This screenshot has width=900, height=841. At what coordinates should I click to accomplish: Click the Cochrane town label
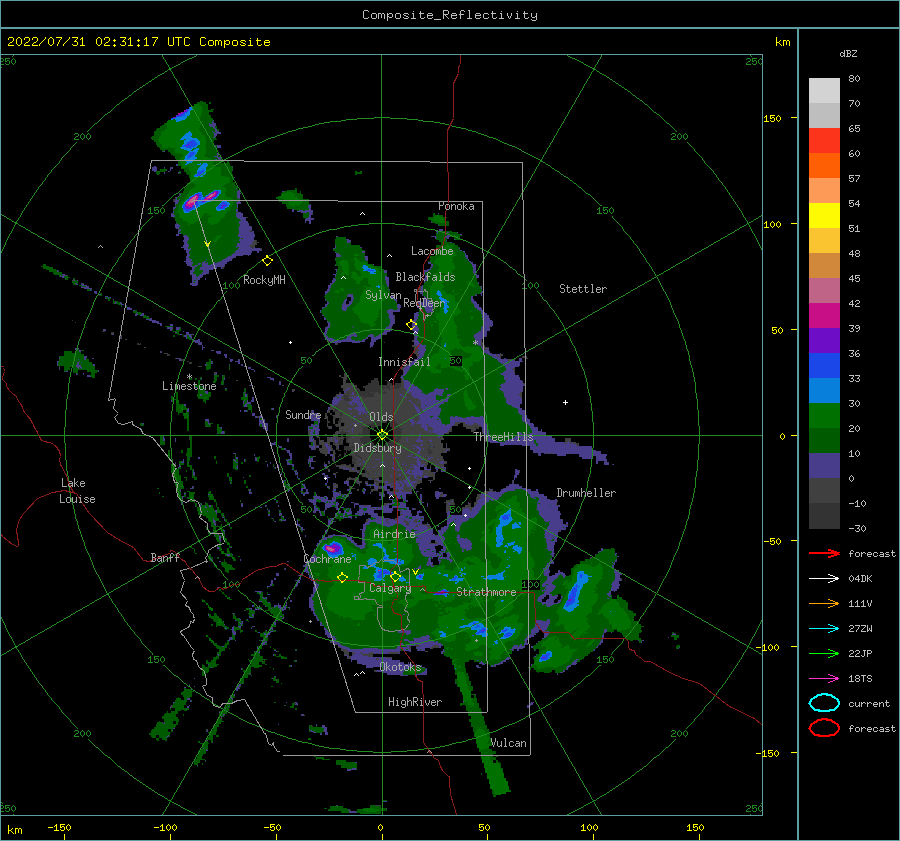(x=327, y=559)
